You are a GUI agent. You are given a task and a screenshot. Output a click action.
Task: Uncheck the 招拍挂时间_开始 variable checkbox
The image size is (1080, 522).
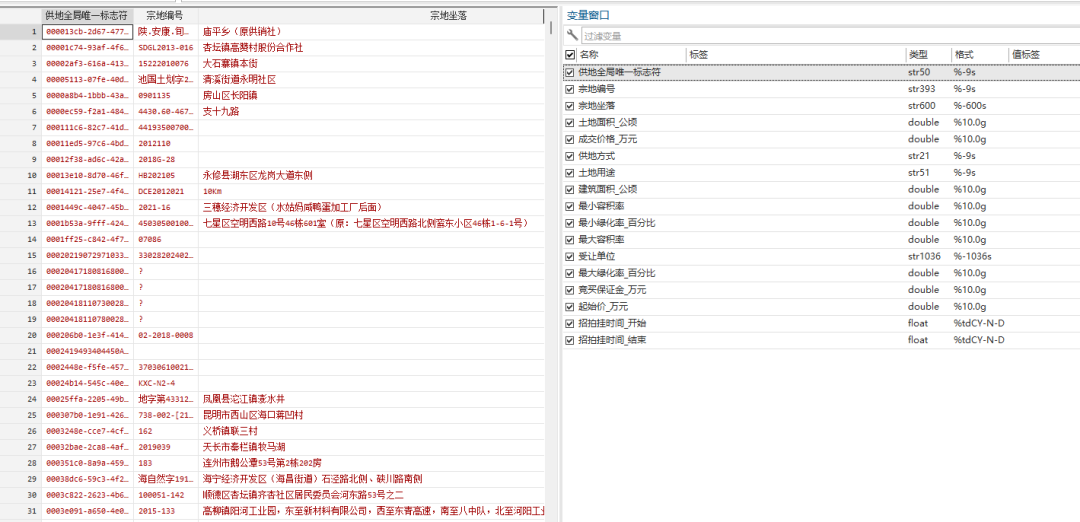(x=570, y=324)
